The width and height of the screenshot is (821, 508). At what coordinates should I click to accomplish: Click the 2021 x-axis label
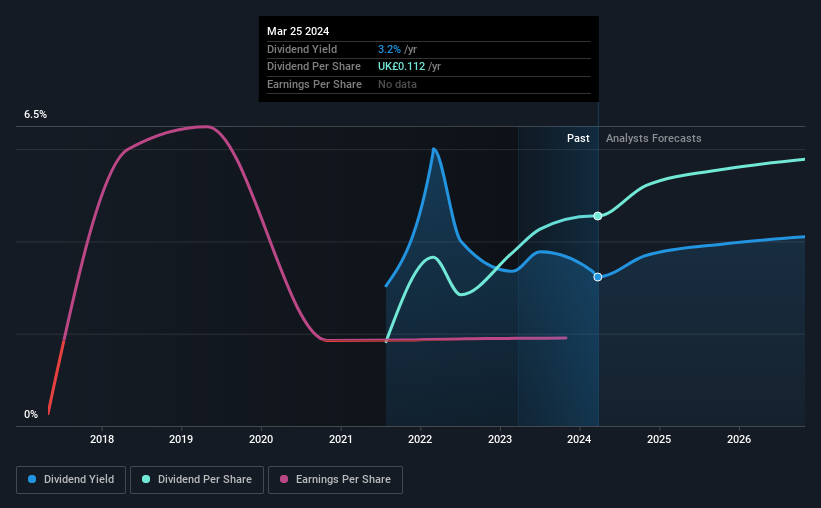click(x=340, y=439)
